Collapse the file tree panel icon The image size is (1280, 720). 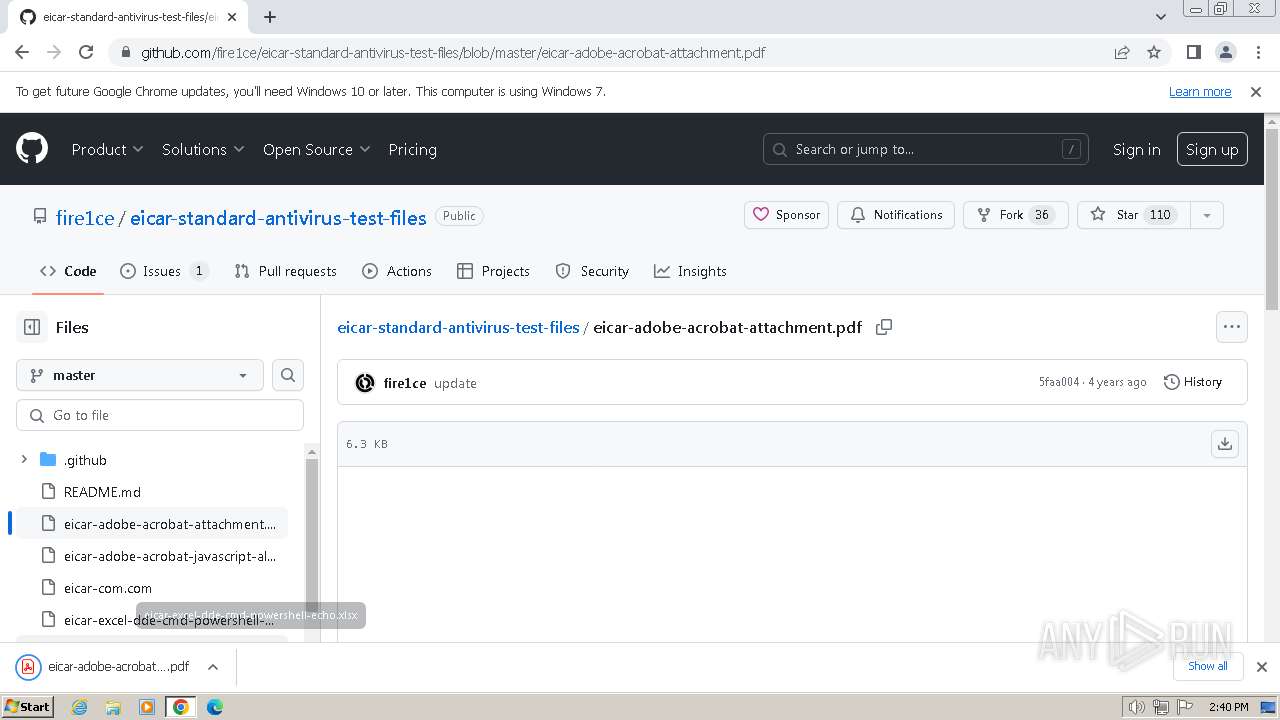32,327
